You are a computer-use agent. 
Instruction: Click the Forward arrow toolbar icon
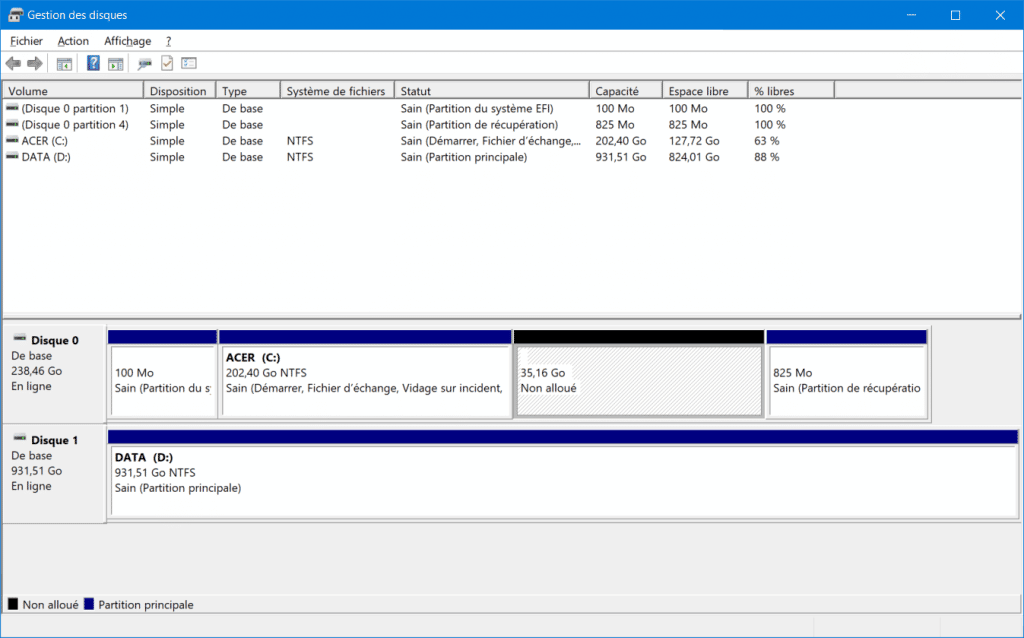tap(35, 64)
